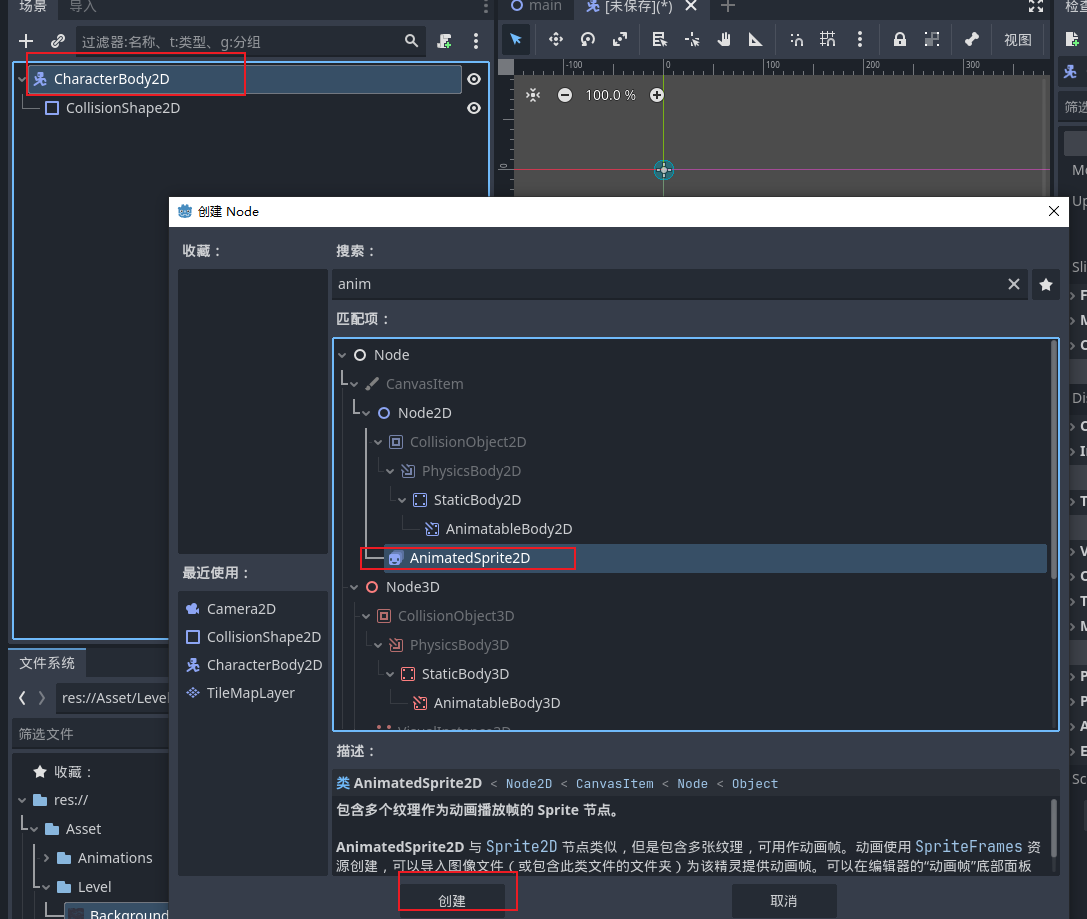Image resolution: width=1087 pixels, height=919 pixels.
Task: Click 创建 button to create node
Action: (452, 900)
